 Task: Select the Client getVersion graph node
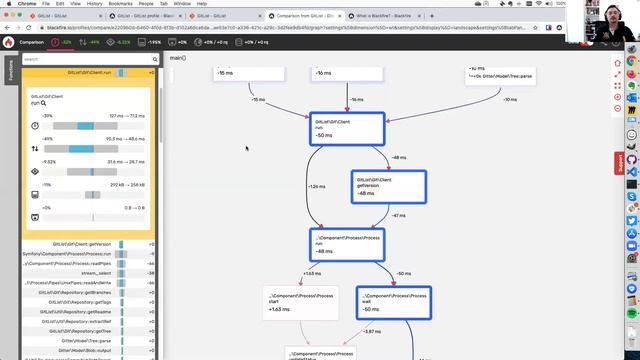pos(389,187)
